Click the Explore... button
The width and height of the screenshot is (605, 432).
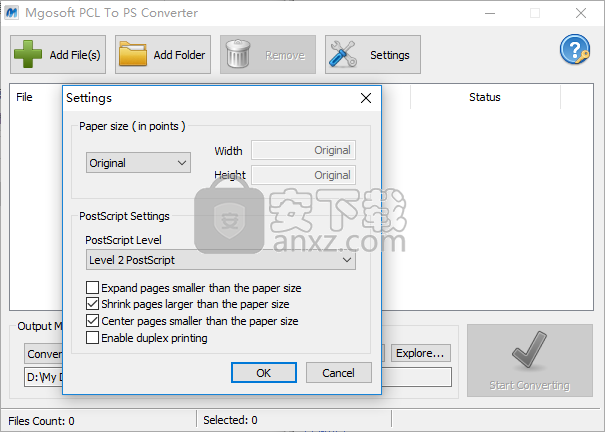(x=421, y=353)
